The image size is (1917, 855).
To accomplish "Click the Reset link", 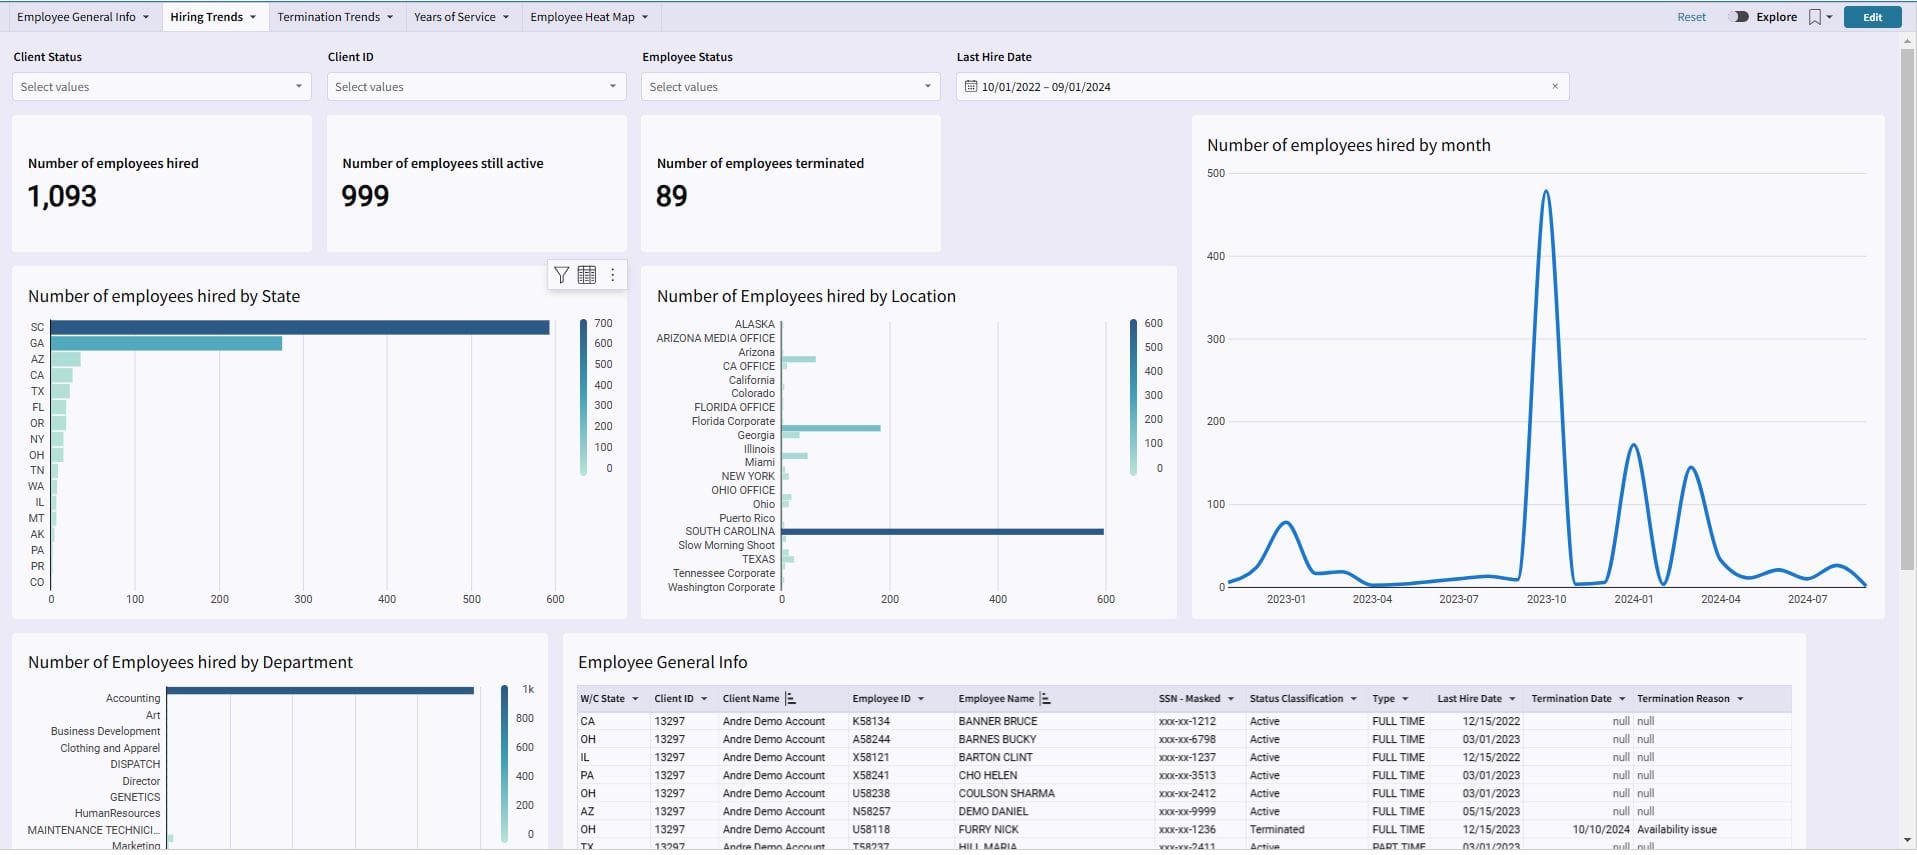I will coord(1691,17).
